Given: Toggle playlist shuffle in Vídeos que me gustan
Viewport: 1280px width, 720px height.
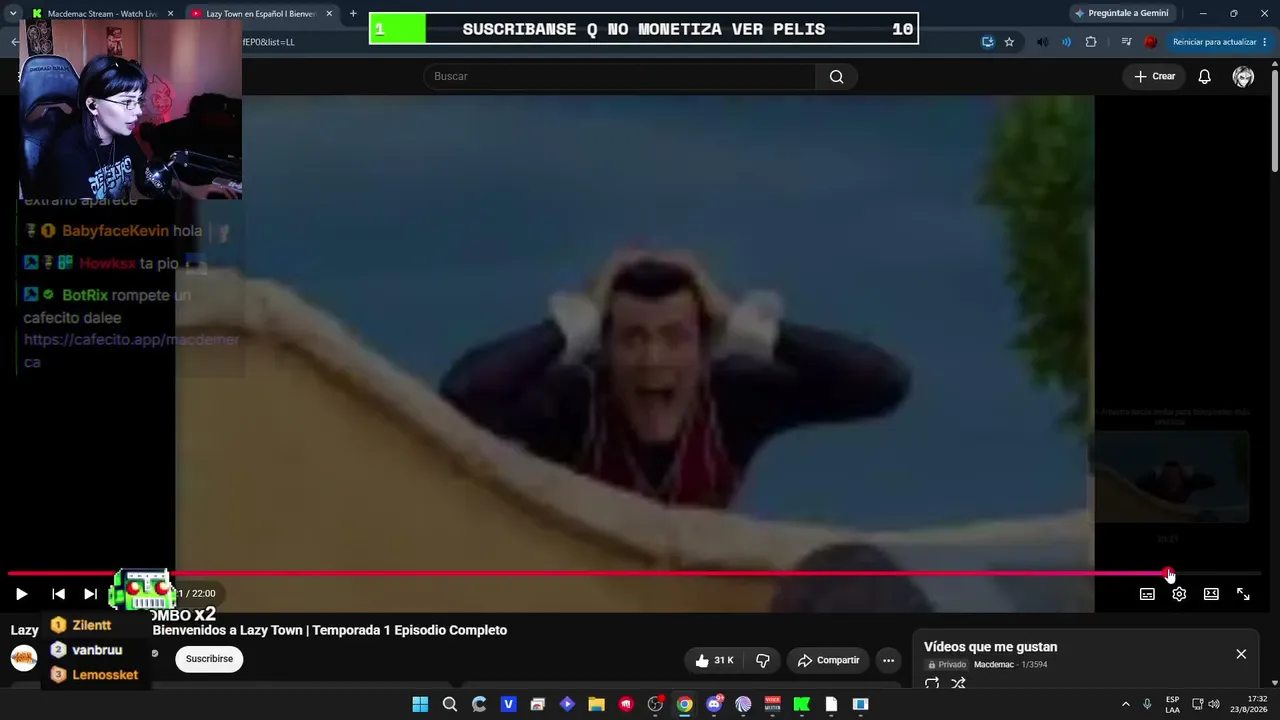Looking at the screenshot, I should 958,684.
